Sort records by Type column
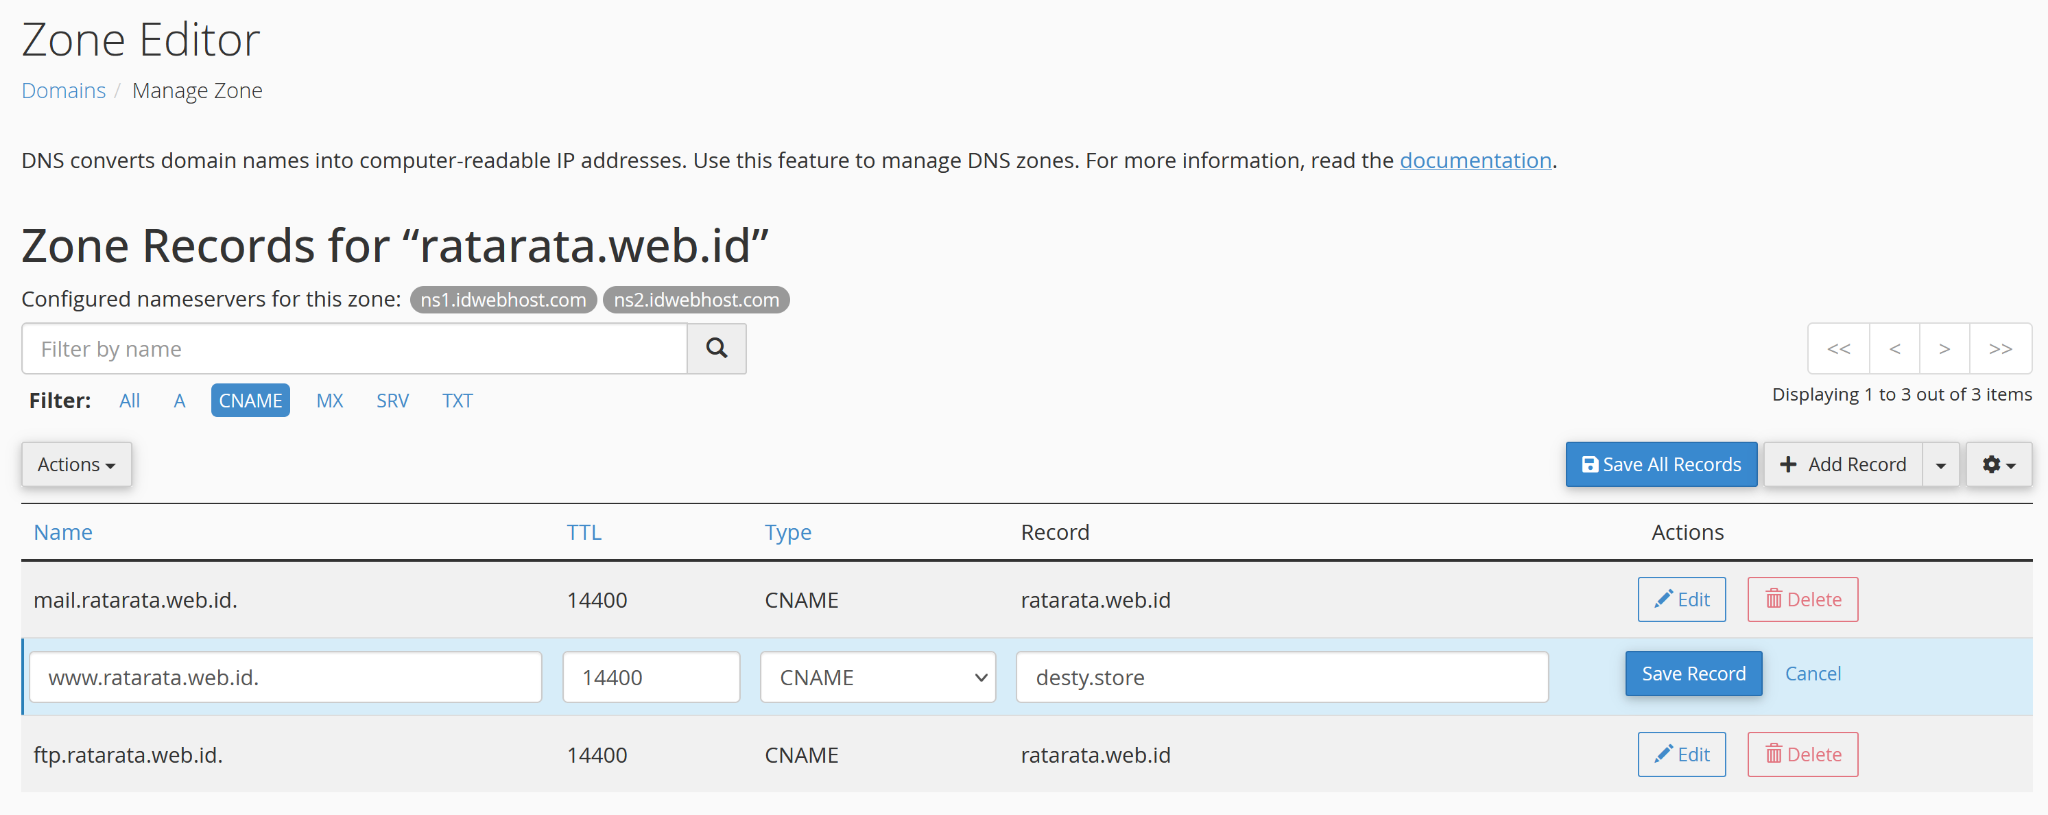This screenshot has width=2048, height=815. pyautogui.click(x=788, y=533)
